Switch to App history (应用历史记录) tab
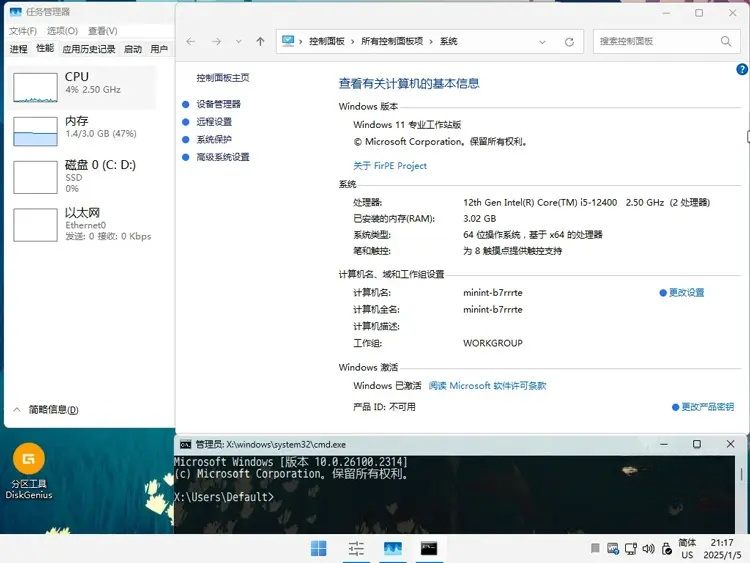The height and width of the screenshot is (563, 750). [x=88, y=49]
